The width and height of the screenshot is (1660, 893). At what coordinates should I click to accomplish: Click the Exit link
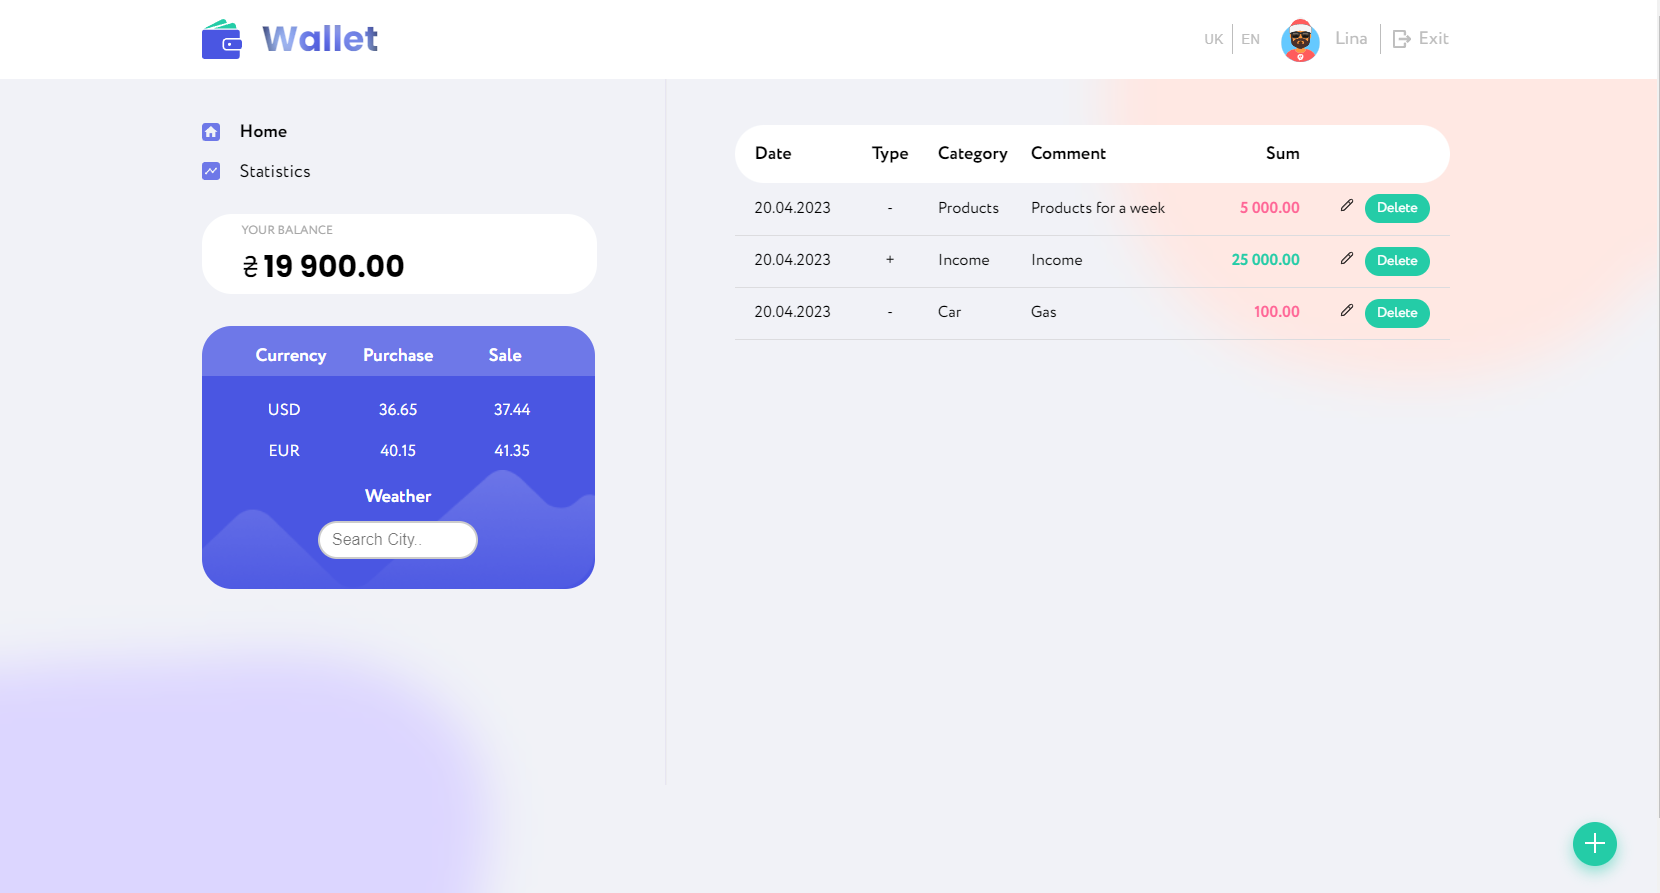pyautogui.click(x=1433, y=39)
